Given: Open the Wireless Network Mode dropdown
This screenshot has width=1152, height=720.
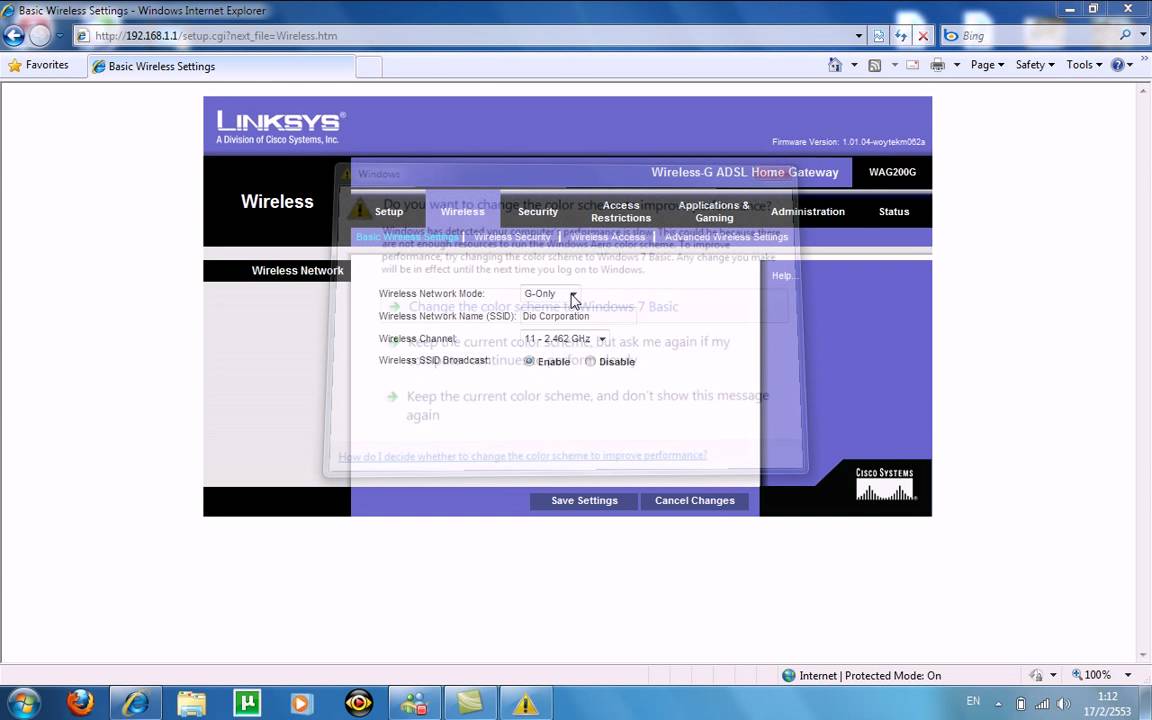Looking at the screenshot, I should 550,293.
